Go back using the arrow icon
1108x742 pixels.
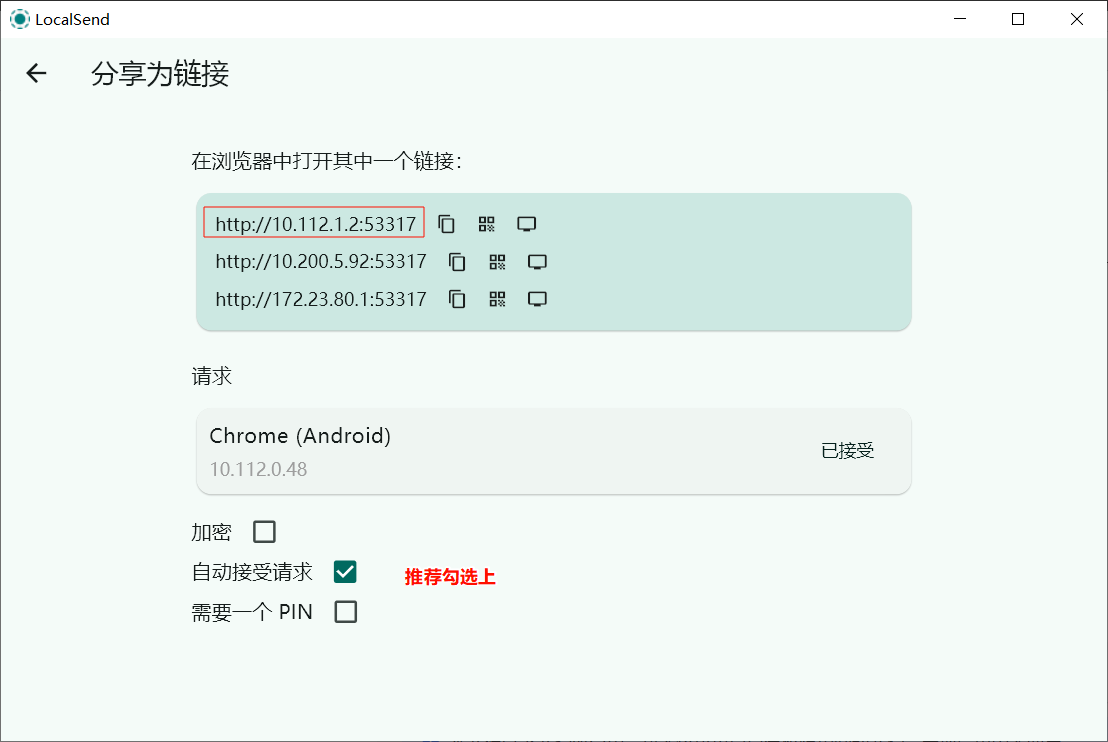(x=37, y=73)
